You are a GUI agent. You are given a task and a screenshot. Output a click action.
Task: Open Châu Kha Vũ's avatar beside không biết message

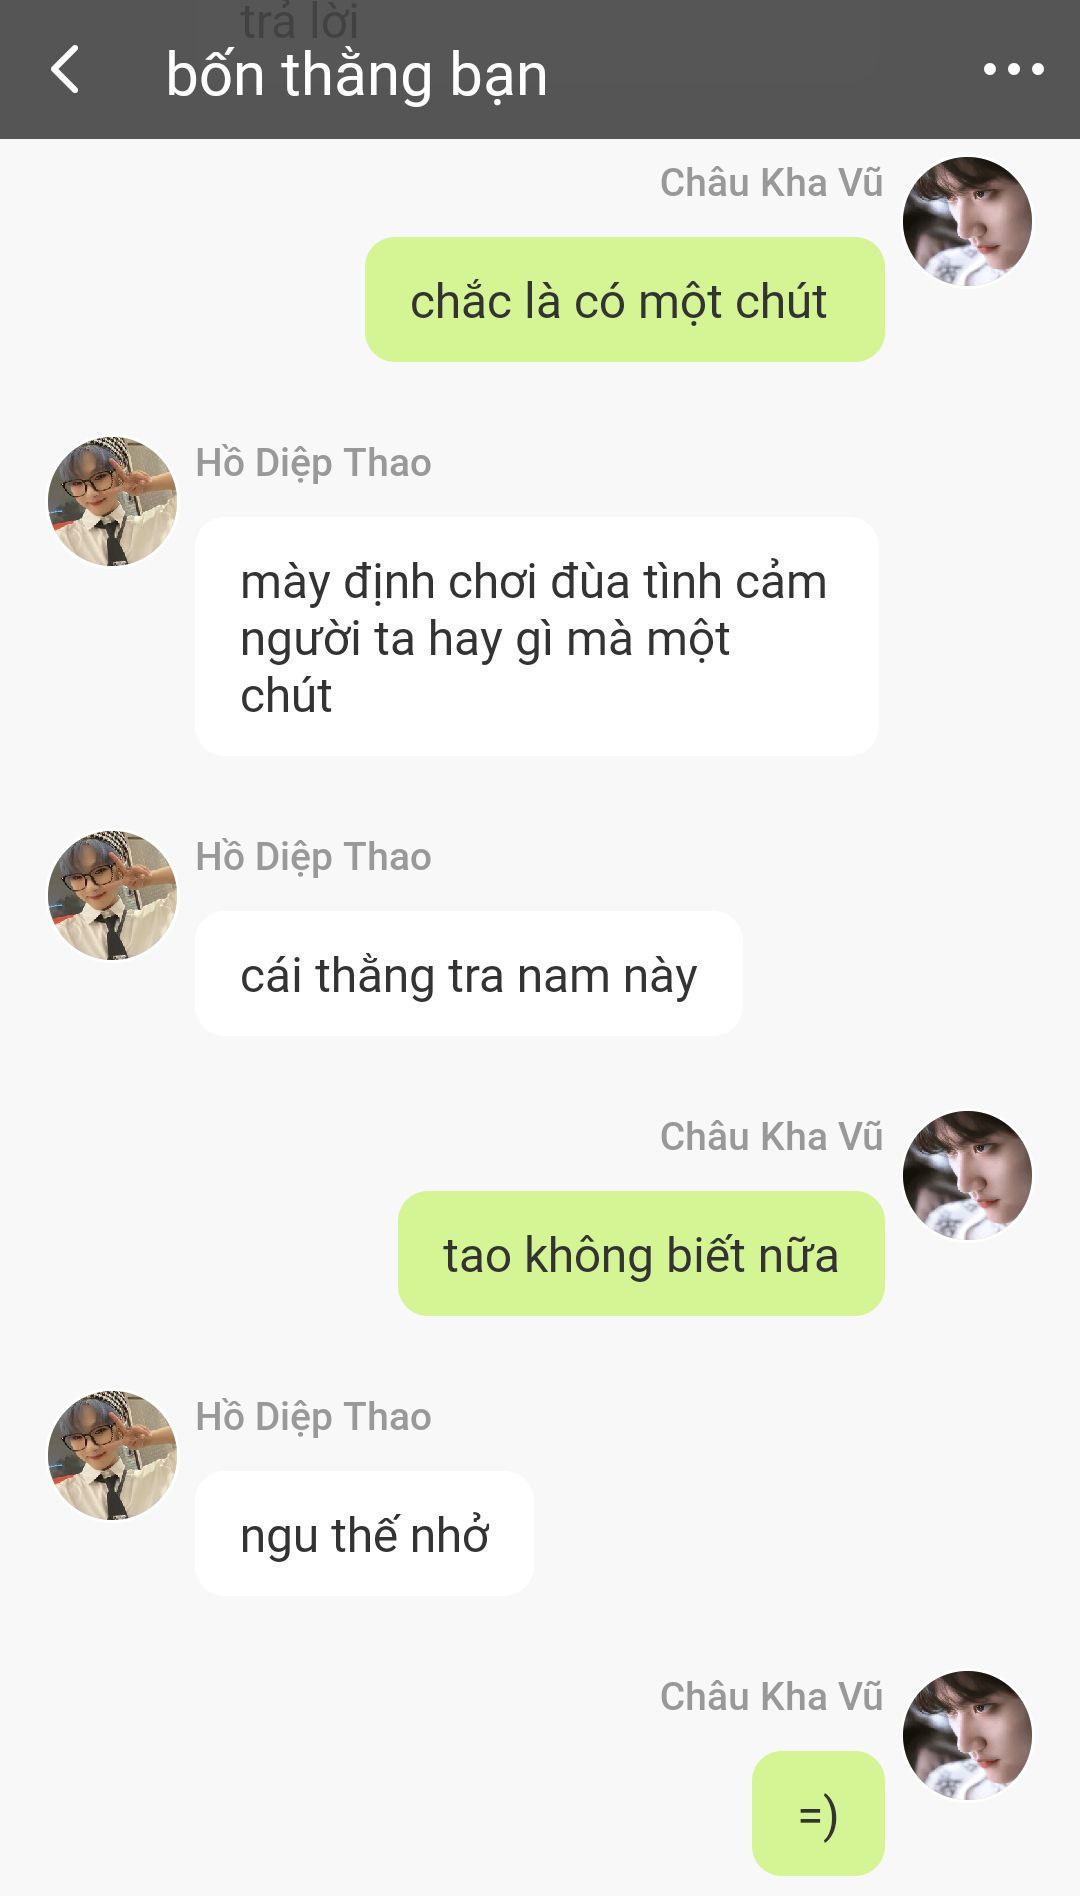click(967, 1175)
